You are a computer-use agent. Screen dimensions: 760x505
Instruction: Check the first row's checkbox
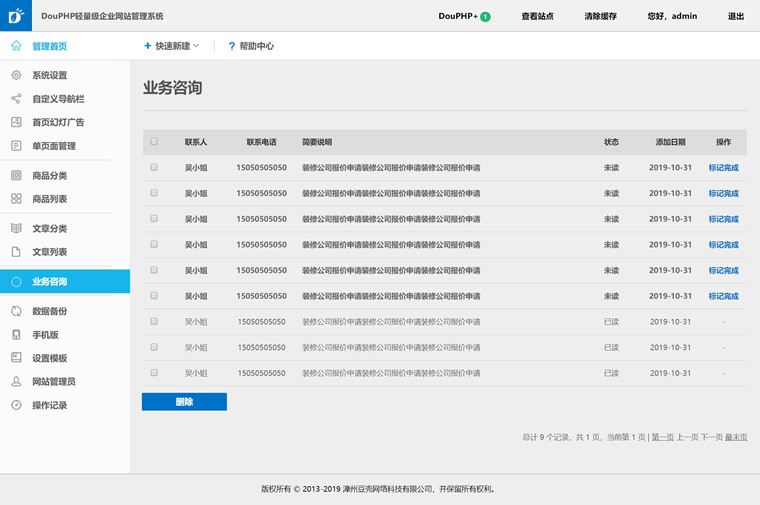pos(154,167)
